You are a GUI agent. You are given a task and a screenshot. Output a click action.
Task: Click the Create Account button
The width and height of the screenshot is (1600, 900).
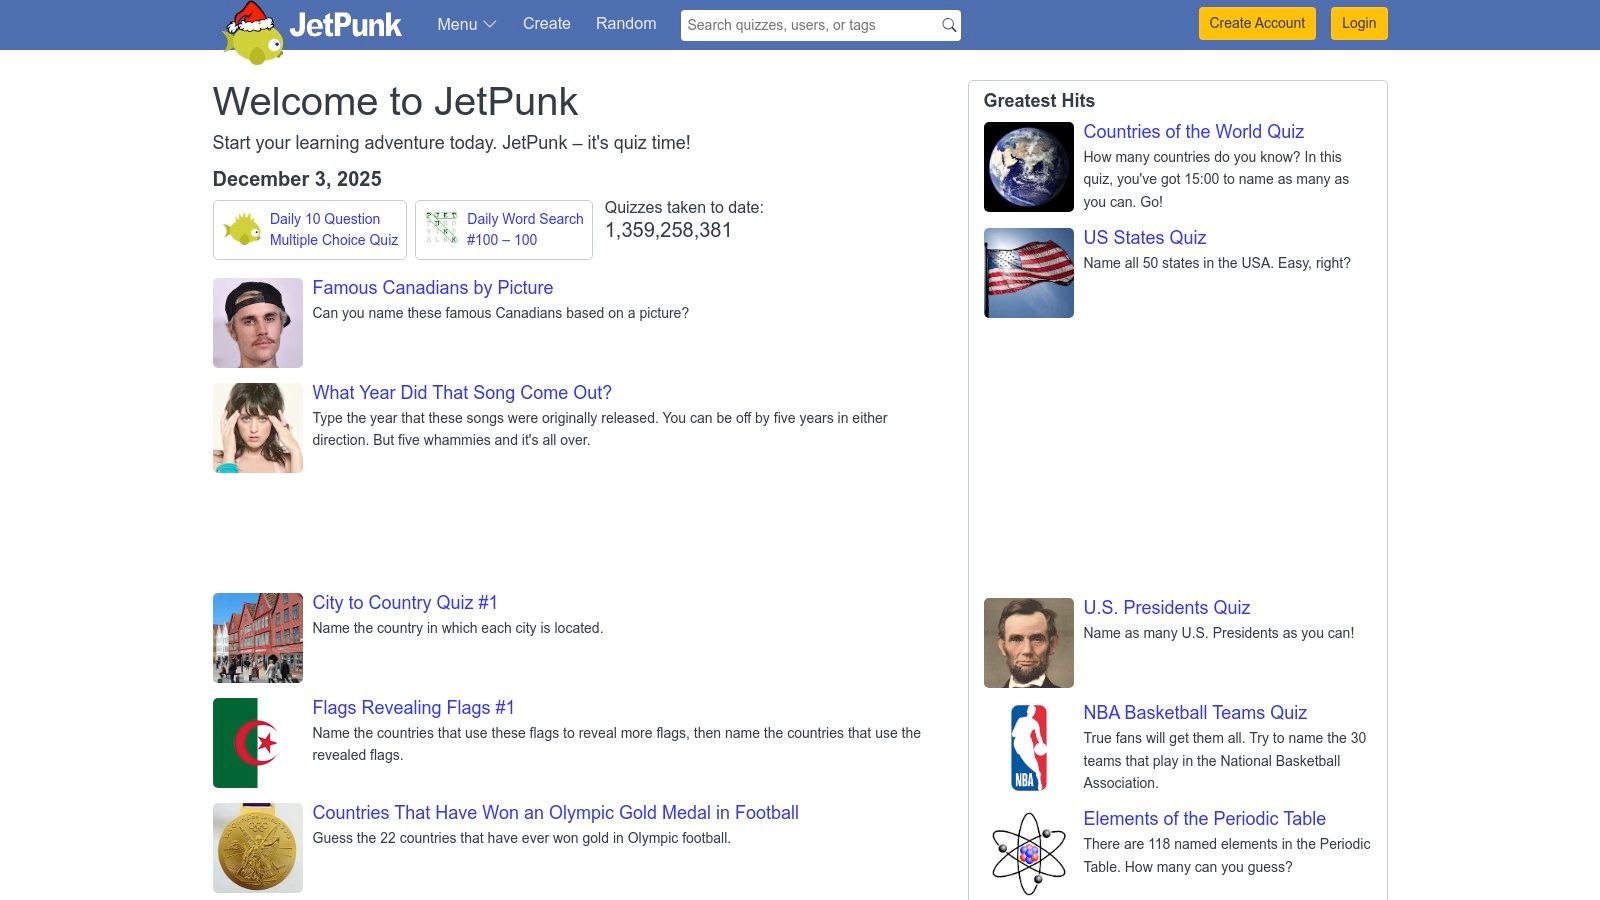click(x=1256, y=23)
